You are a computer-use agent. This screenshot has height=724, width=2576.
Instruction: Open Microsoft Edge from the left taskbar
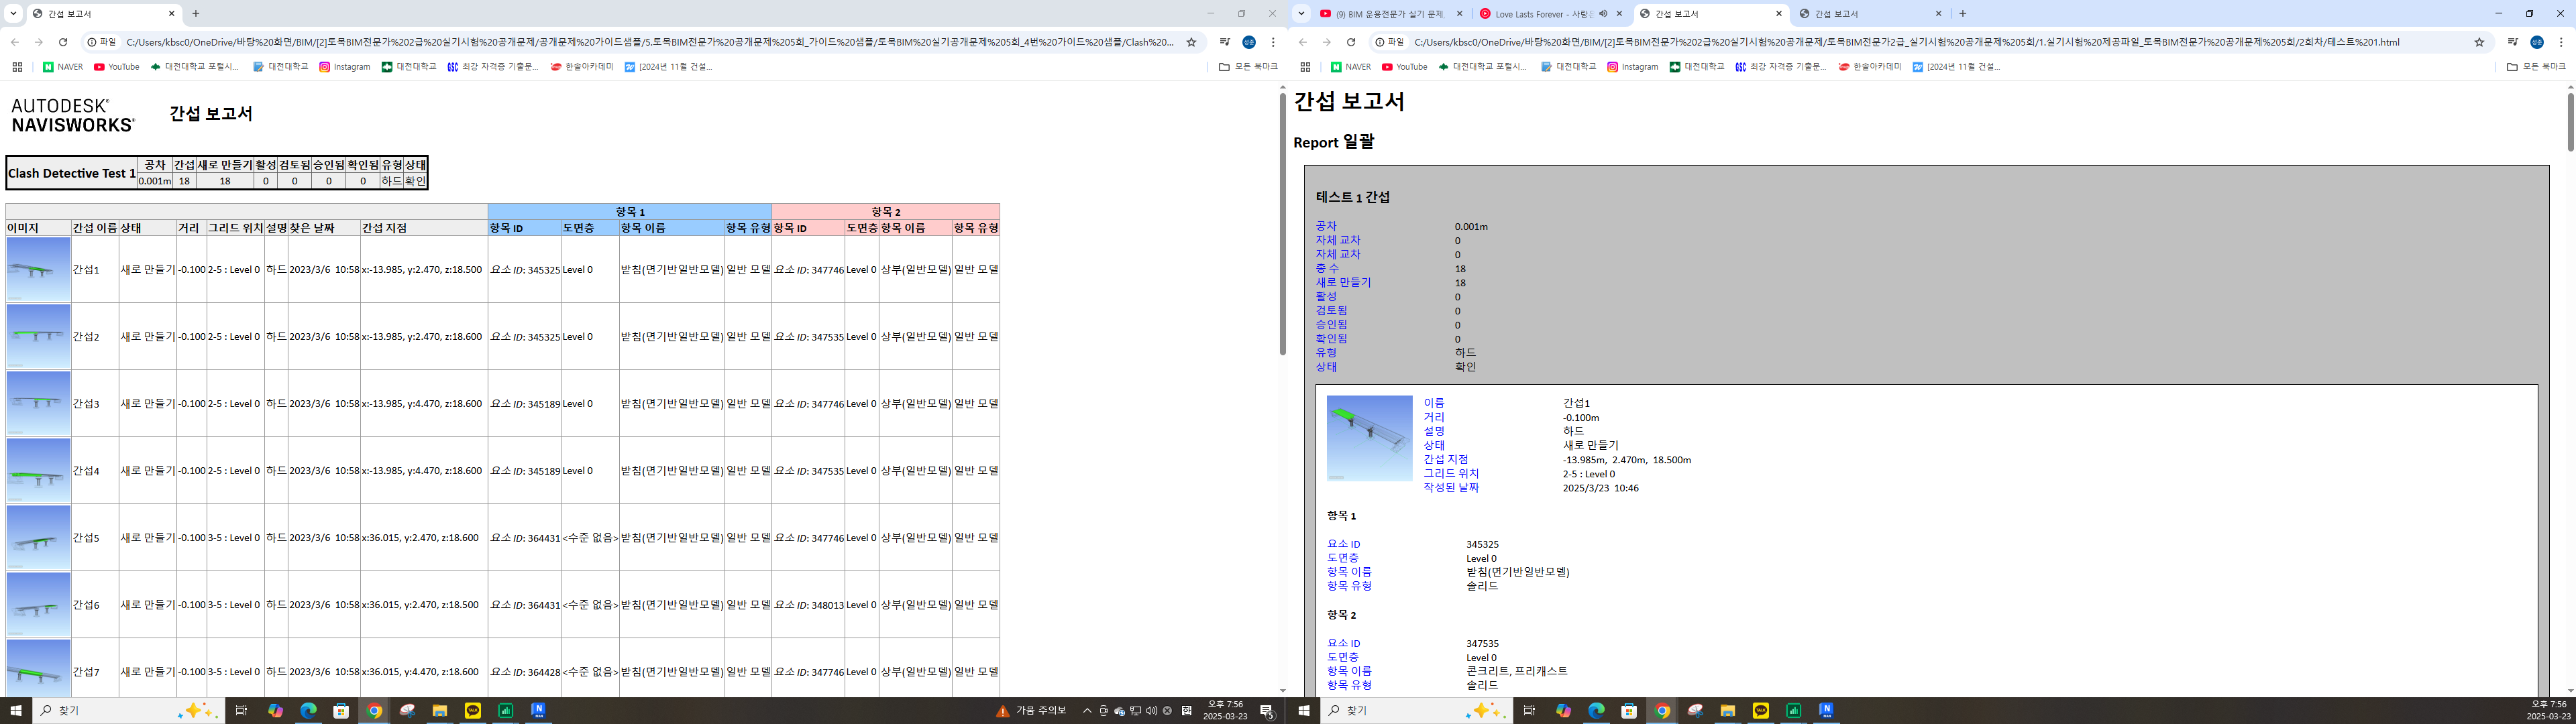click(308, 711)
